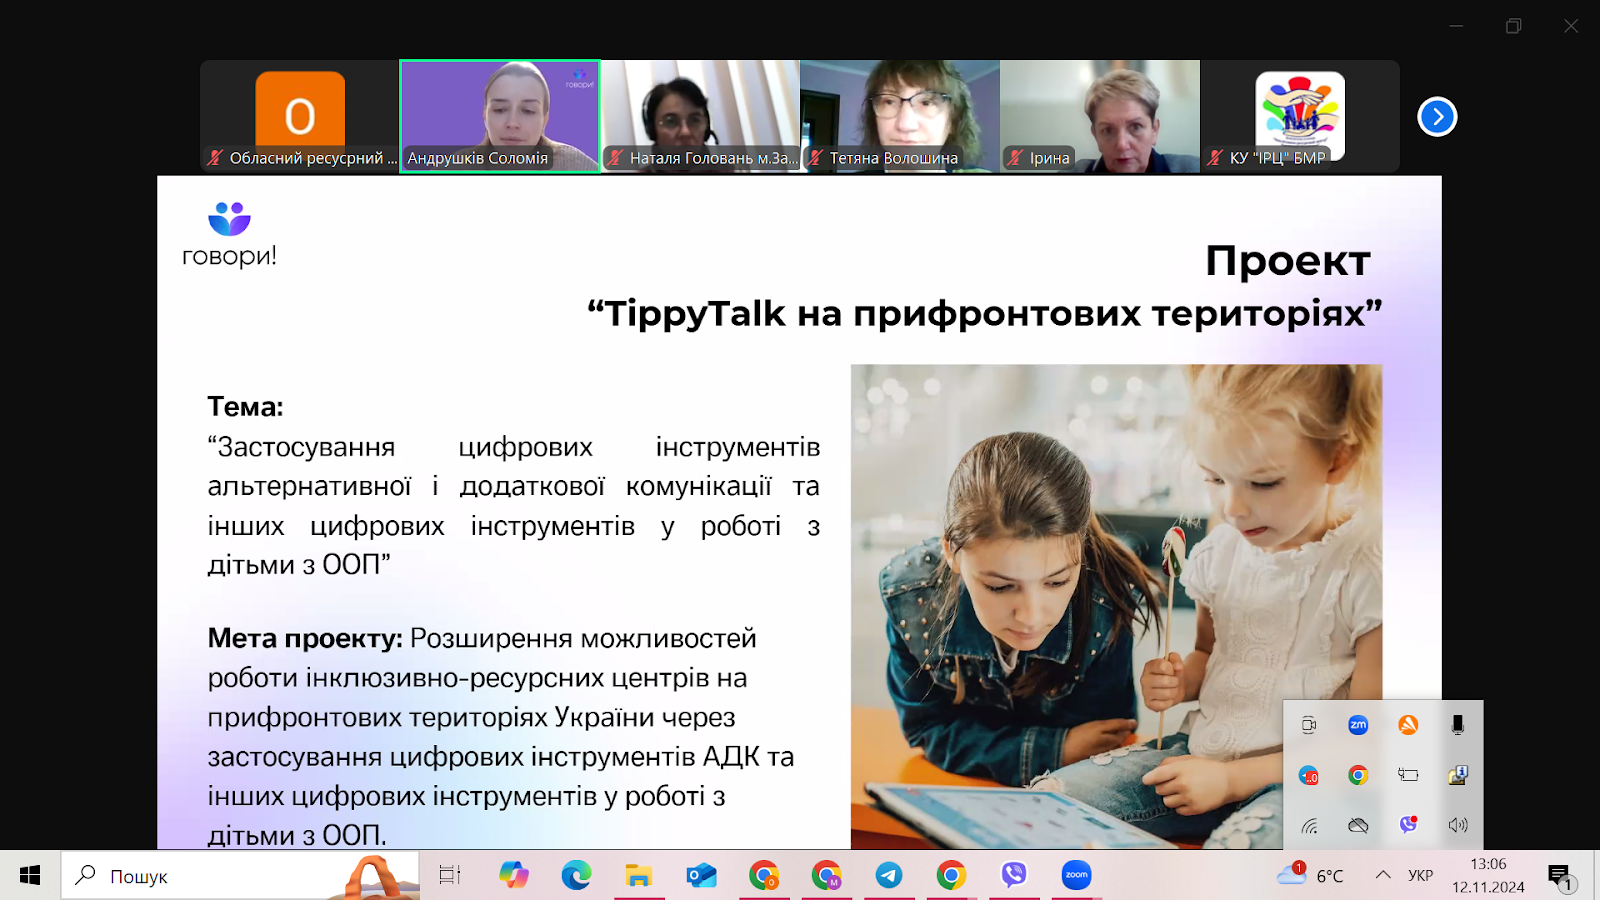Open OneDrive crossed-out cloud tray icon
Screen dimensions: 1600x900
click(x=1358, y=825)
